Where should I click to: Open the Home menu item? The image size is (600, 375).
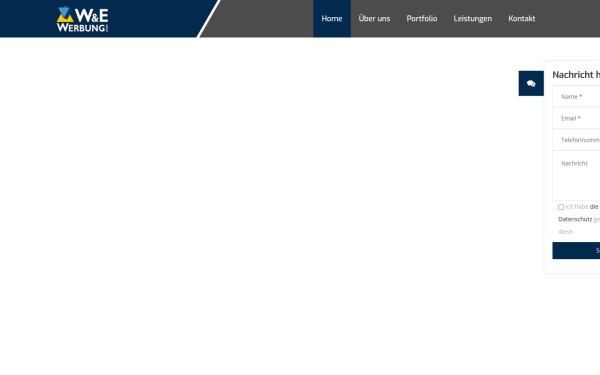pyautogui.click(x=332, y=18)
